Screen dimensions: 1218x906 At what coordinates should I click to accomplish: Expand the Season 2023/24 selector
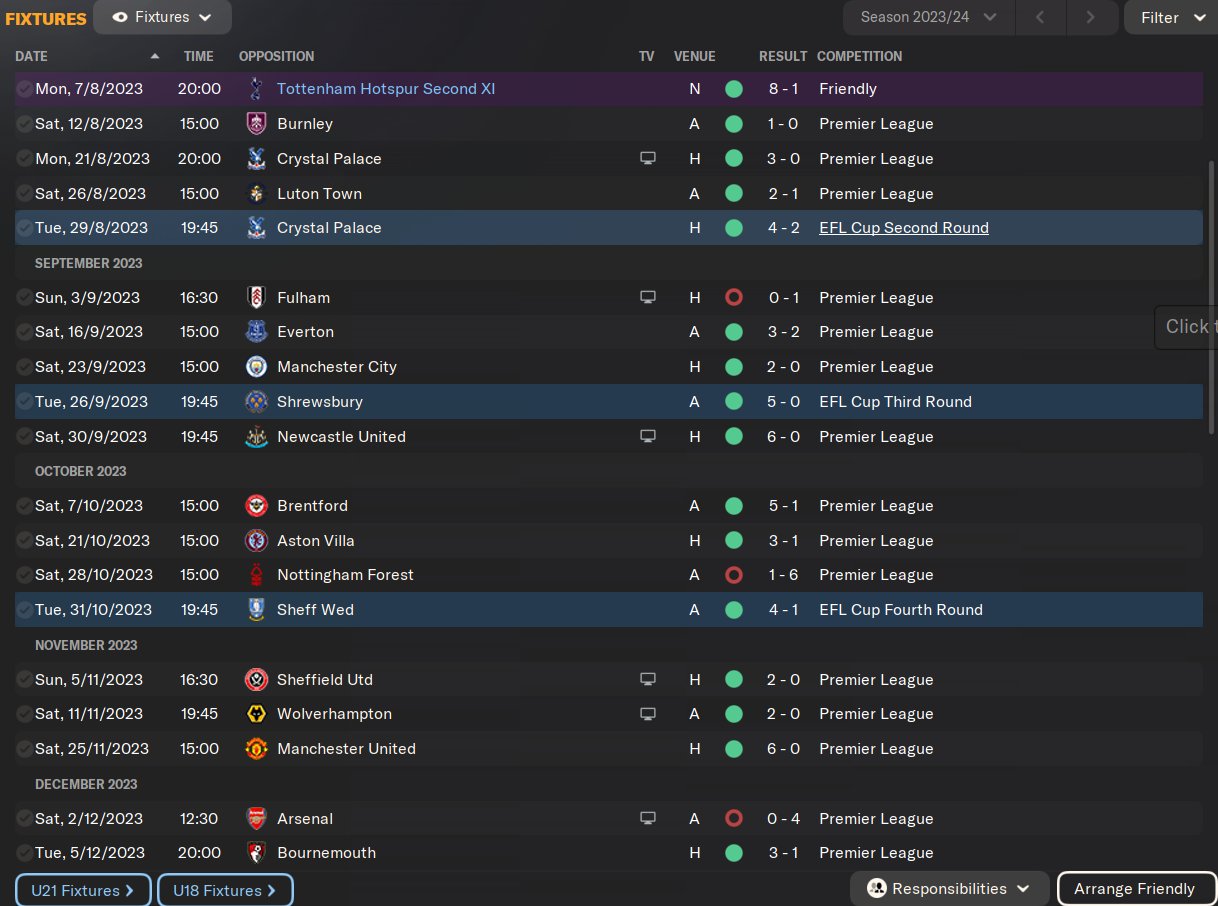tap(929, 17)
